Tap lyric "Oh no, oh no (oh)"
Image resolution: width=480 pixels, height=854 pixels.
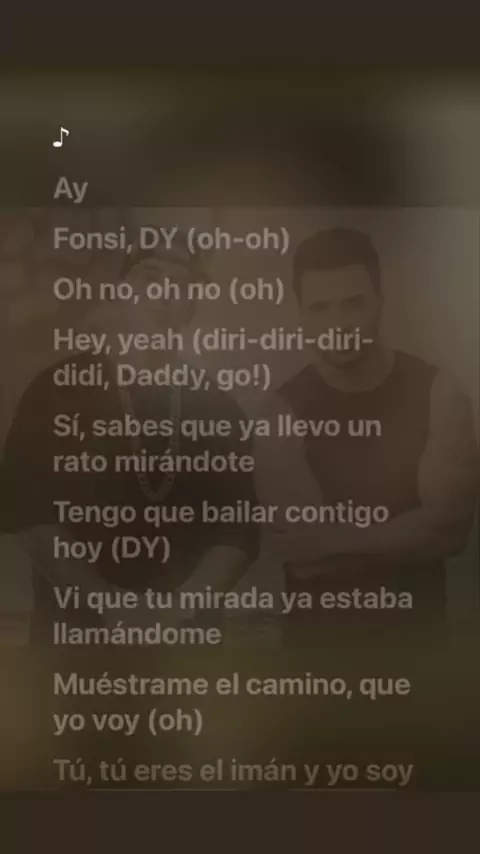168,289
